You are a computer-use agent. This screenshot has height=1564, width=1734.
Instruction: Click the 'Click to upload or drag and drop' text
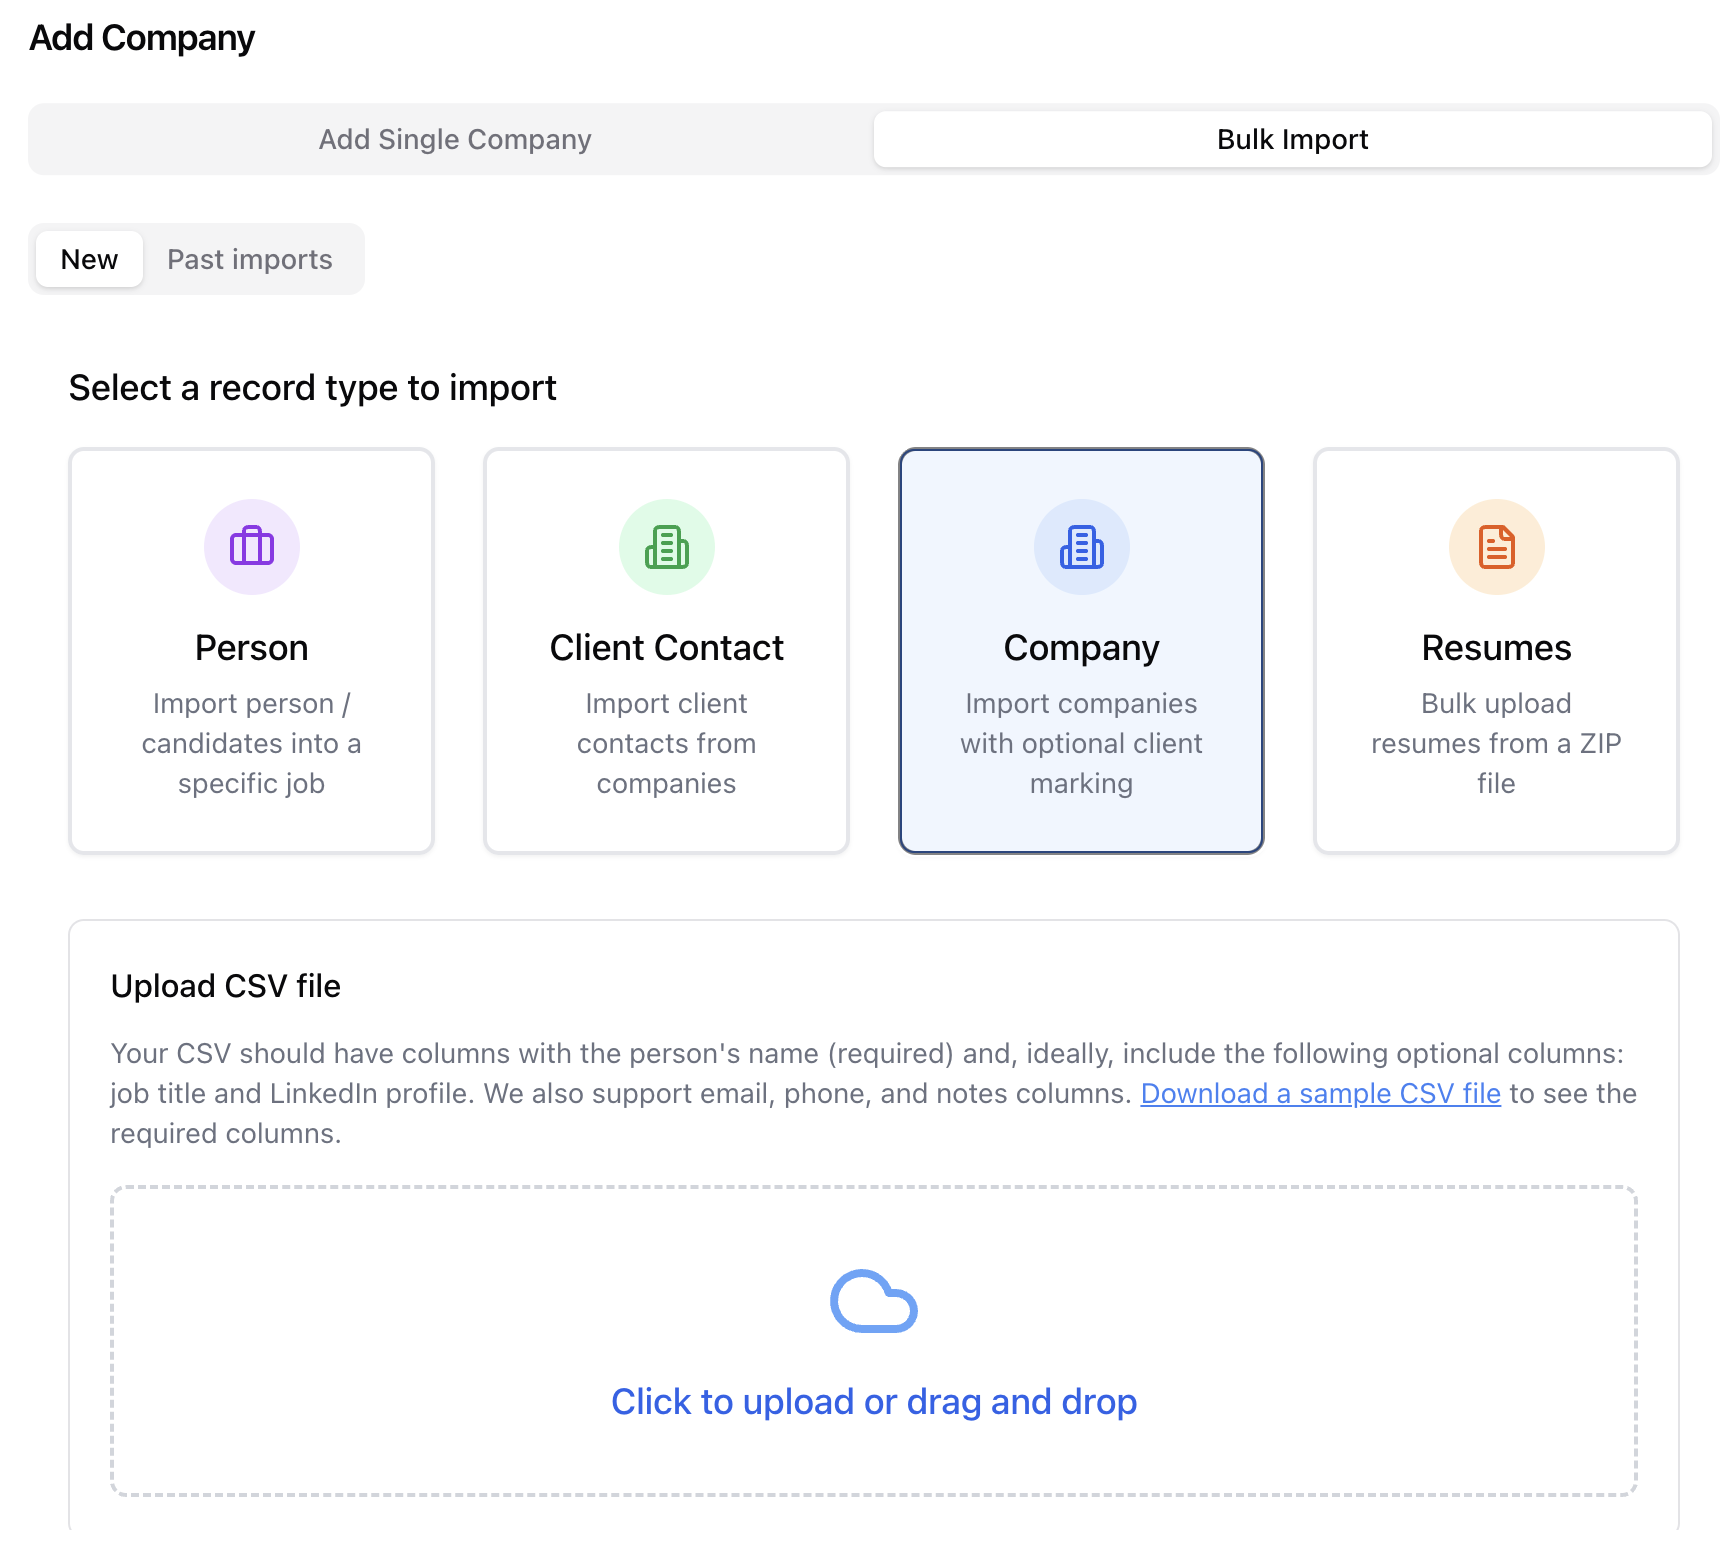tap(874, 1402)
